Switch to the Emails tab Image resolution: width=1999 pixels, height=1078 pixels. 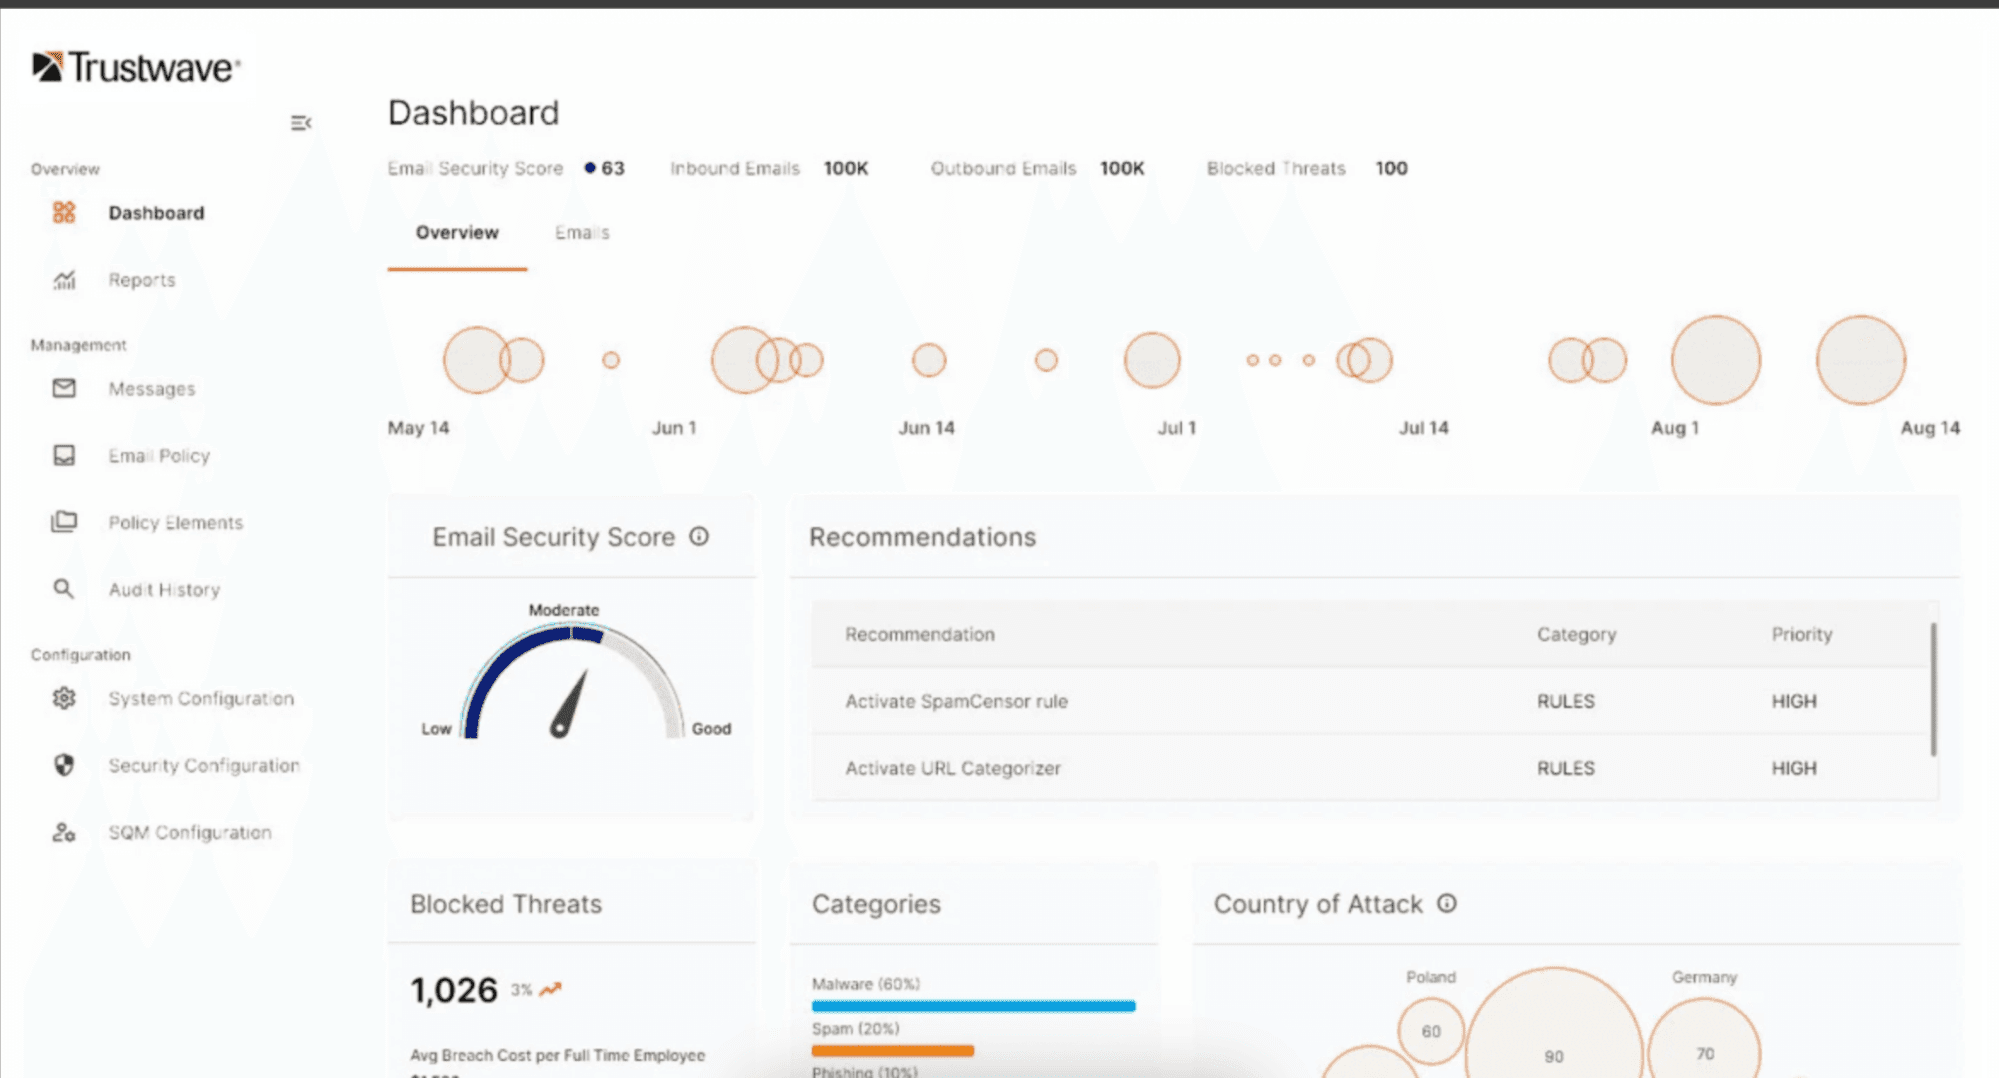(x=582, y=233)
